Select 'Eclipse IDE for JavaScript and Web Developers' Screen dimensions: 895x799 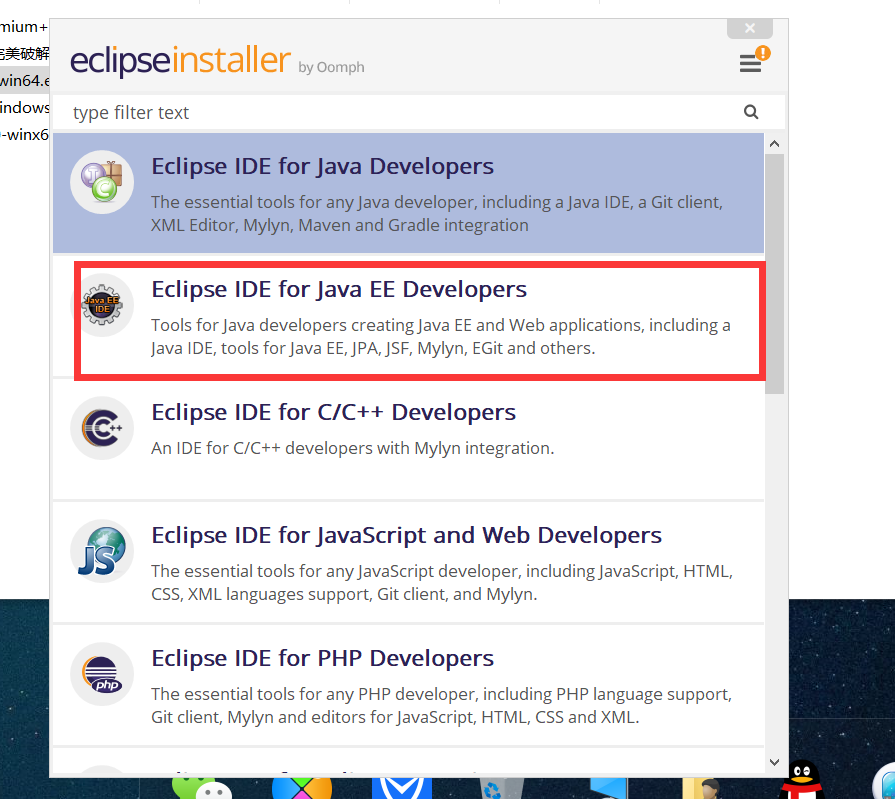click(x=406, y=535)
